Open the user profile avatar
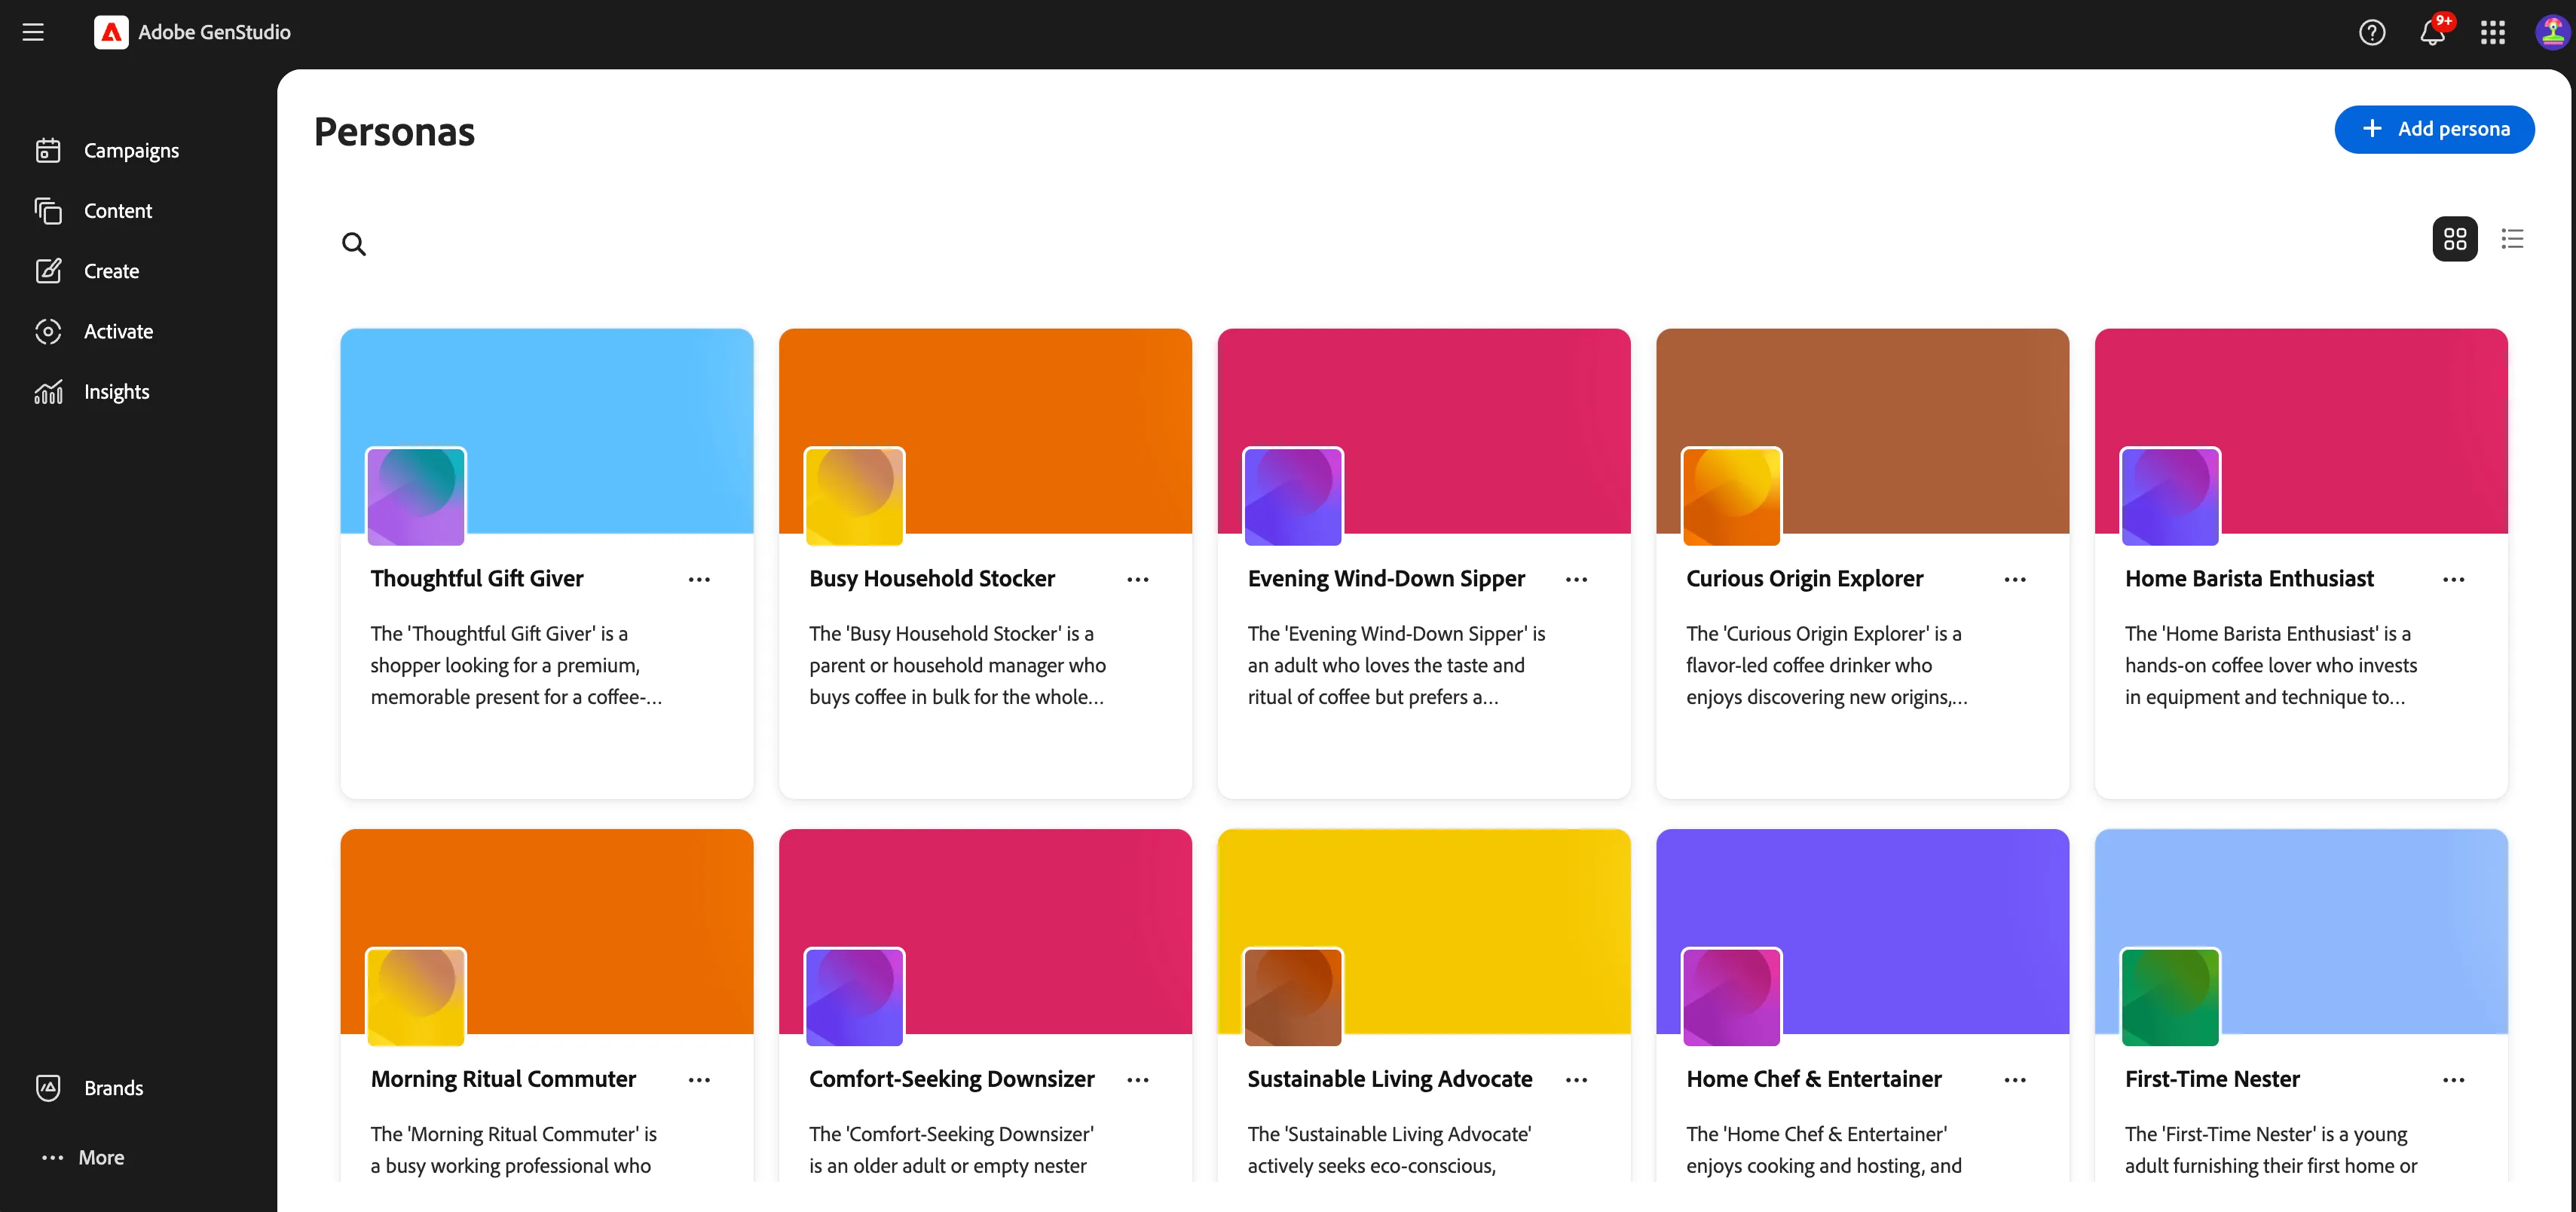 pyautogui.click(x=2552, y=33)
